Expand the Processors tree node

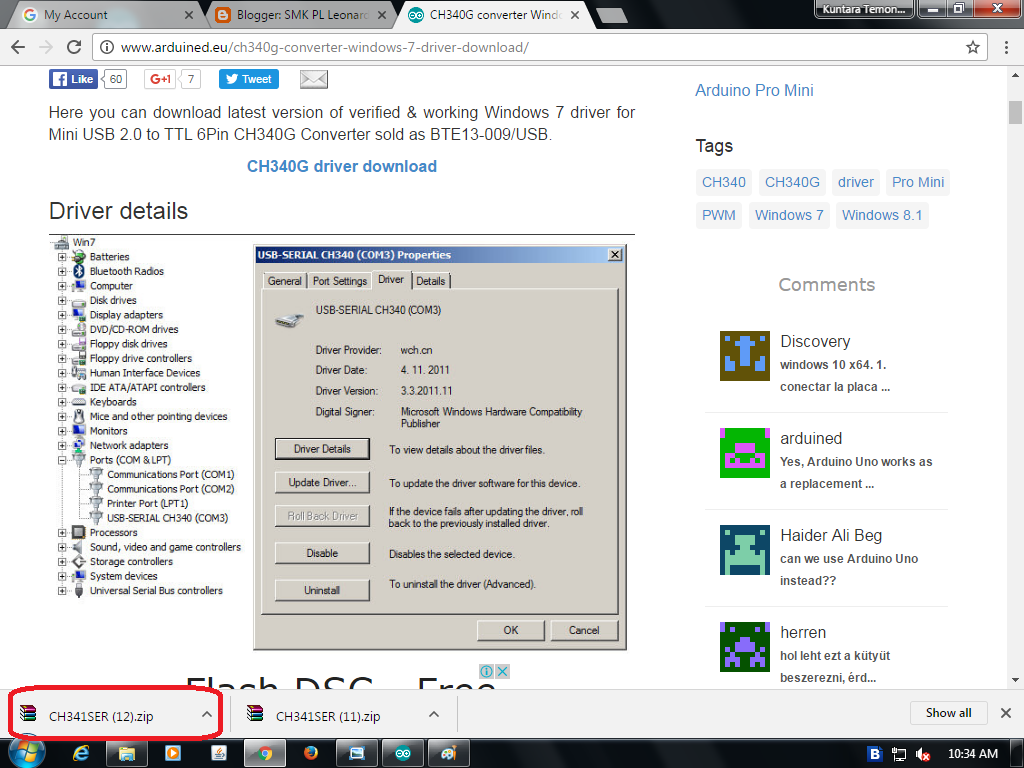click(62, 532)
